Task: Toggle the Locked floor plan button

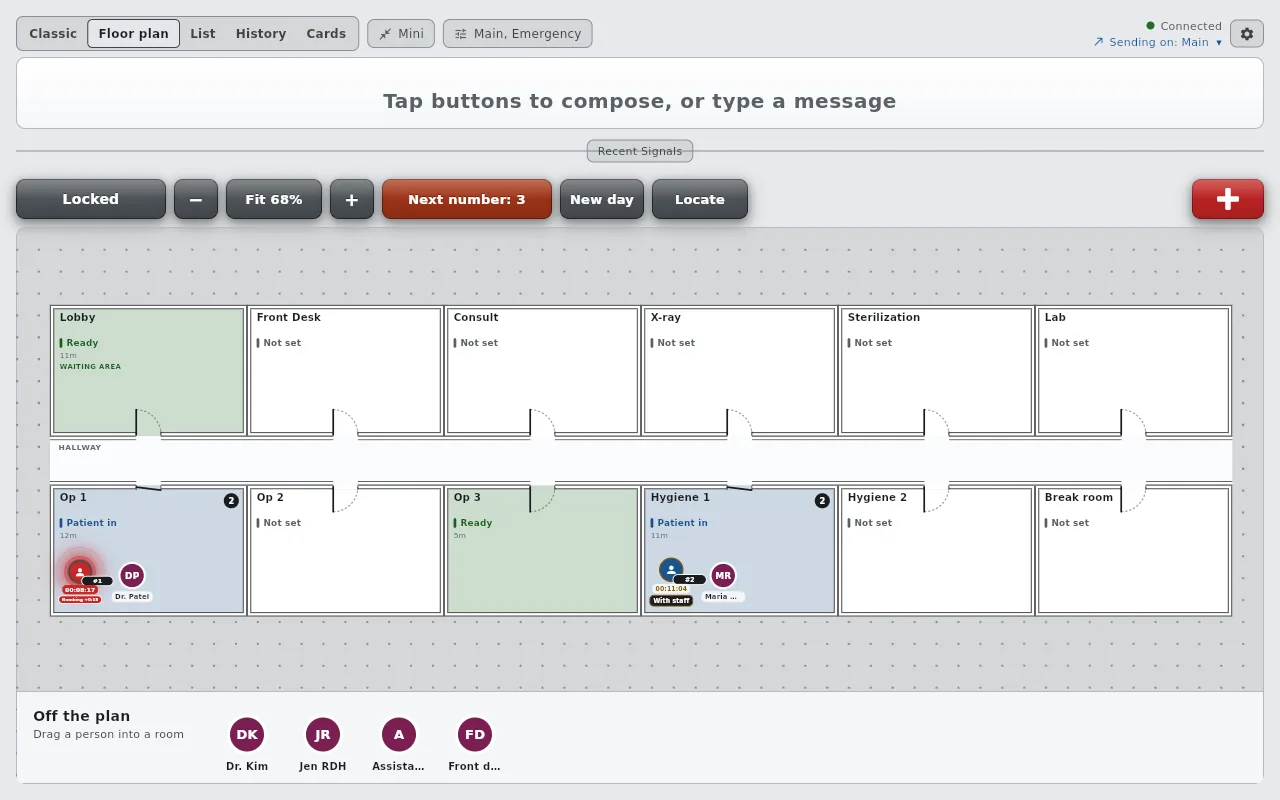Action: pyautogui.click(x=91, y=199)
